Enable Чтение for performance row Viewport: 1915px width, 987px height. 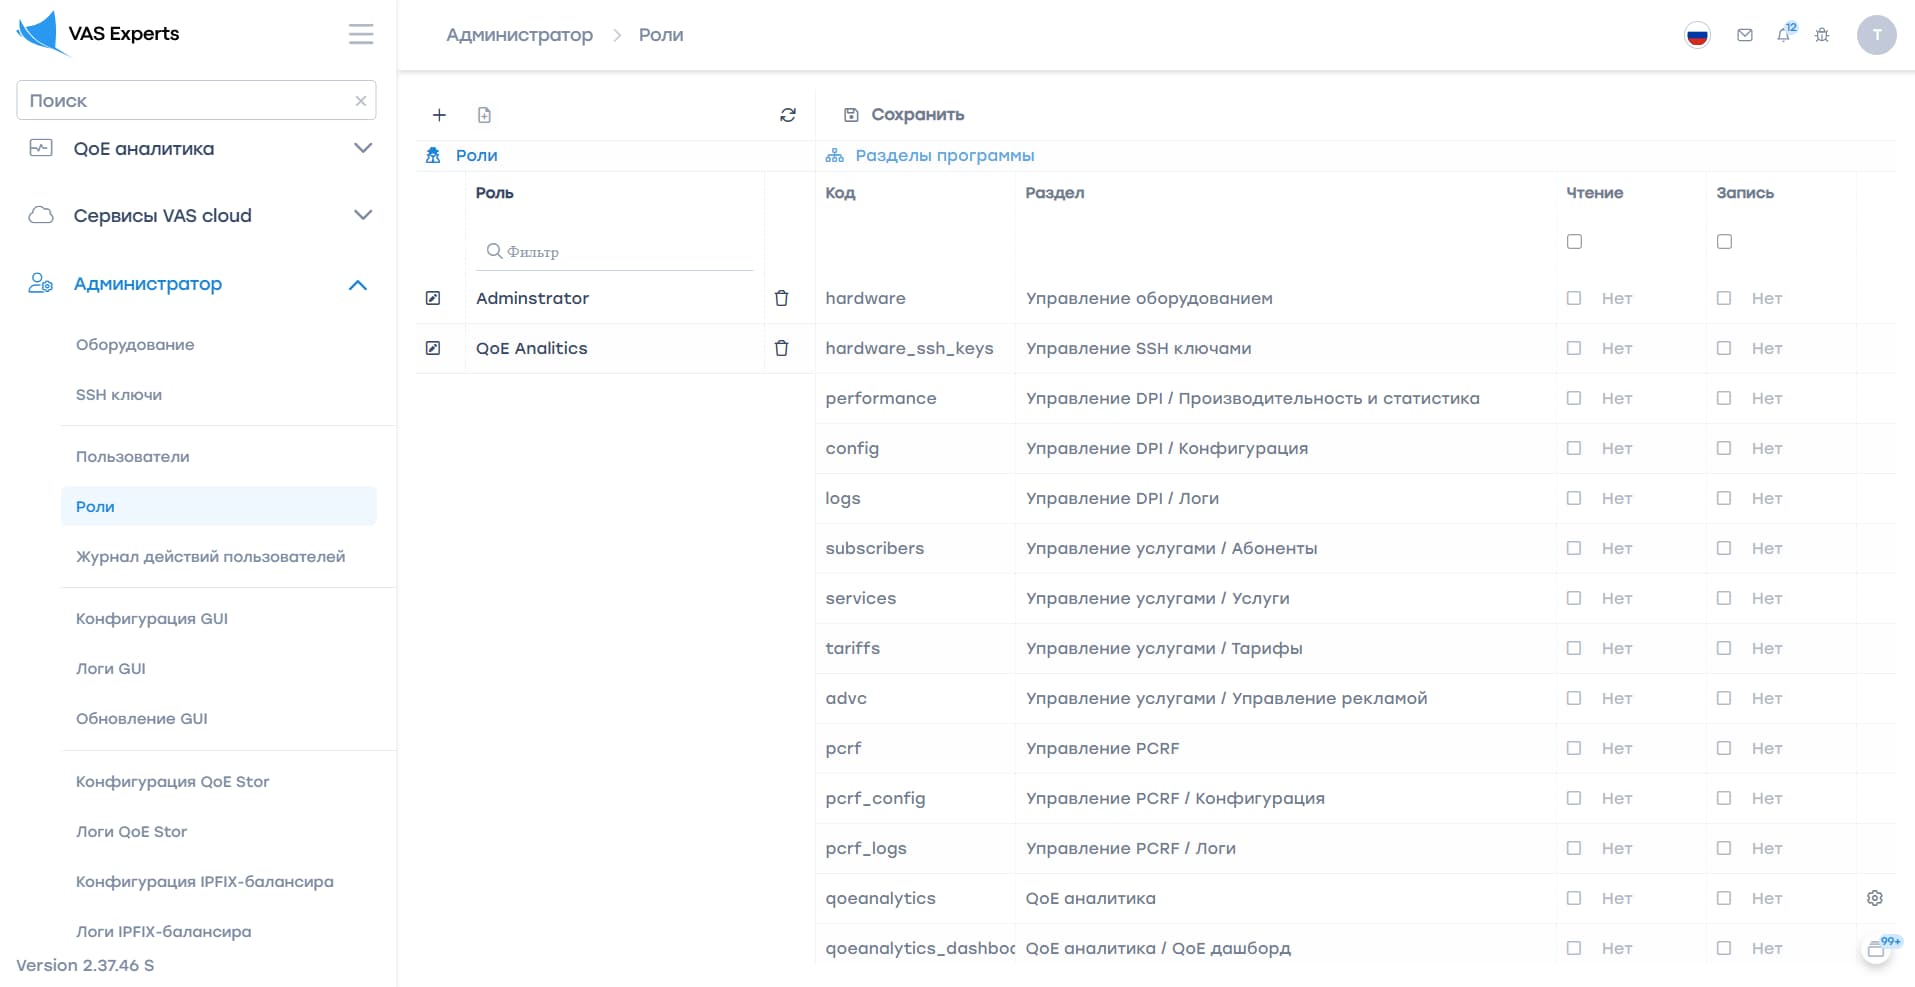coord(1574,398)
